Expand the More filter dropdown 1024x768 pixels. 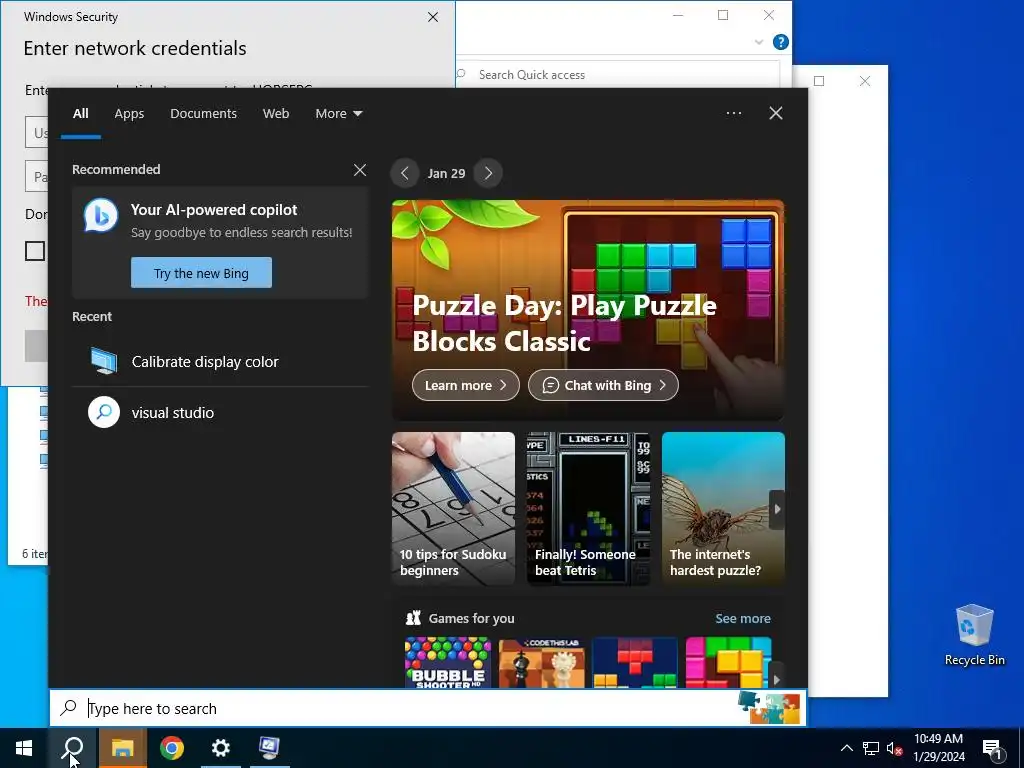tap(338, 114)
